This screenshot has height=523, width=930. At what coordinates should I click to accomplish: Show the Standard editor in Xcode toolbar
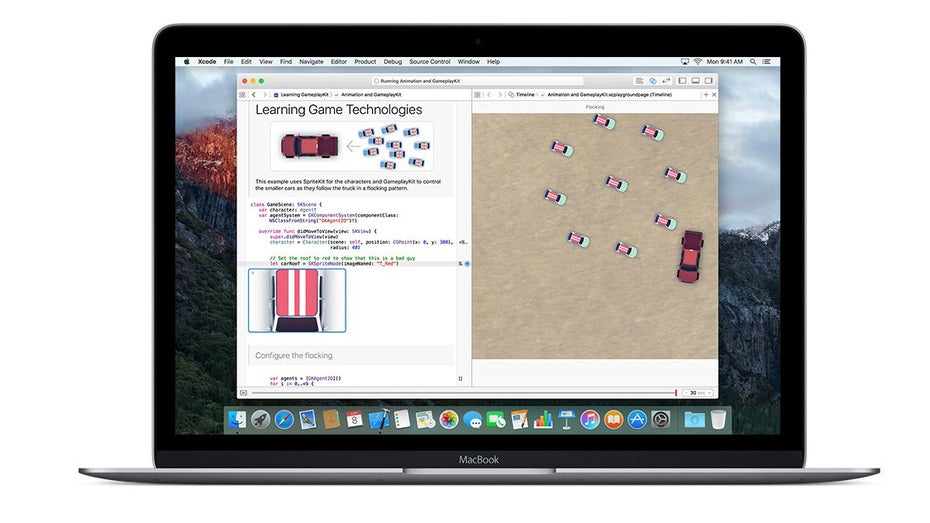pyautogui.click(x=639, y=81)
